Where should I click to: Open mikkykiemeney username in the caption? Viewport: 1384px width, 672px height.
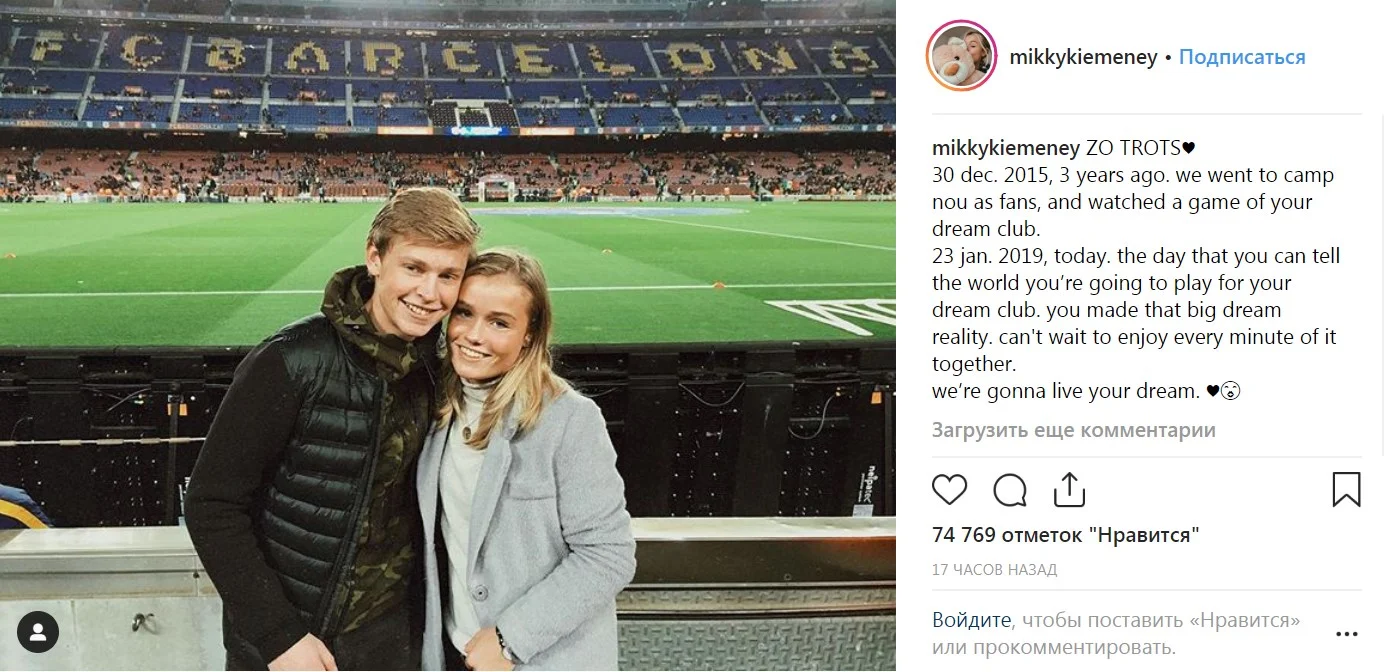pos(1006,148)
